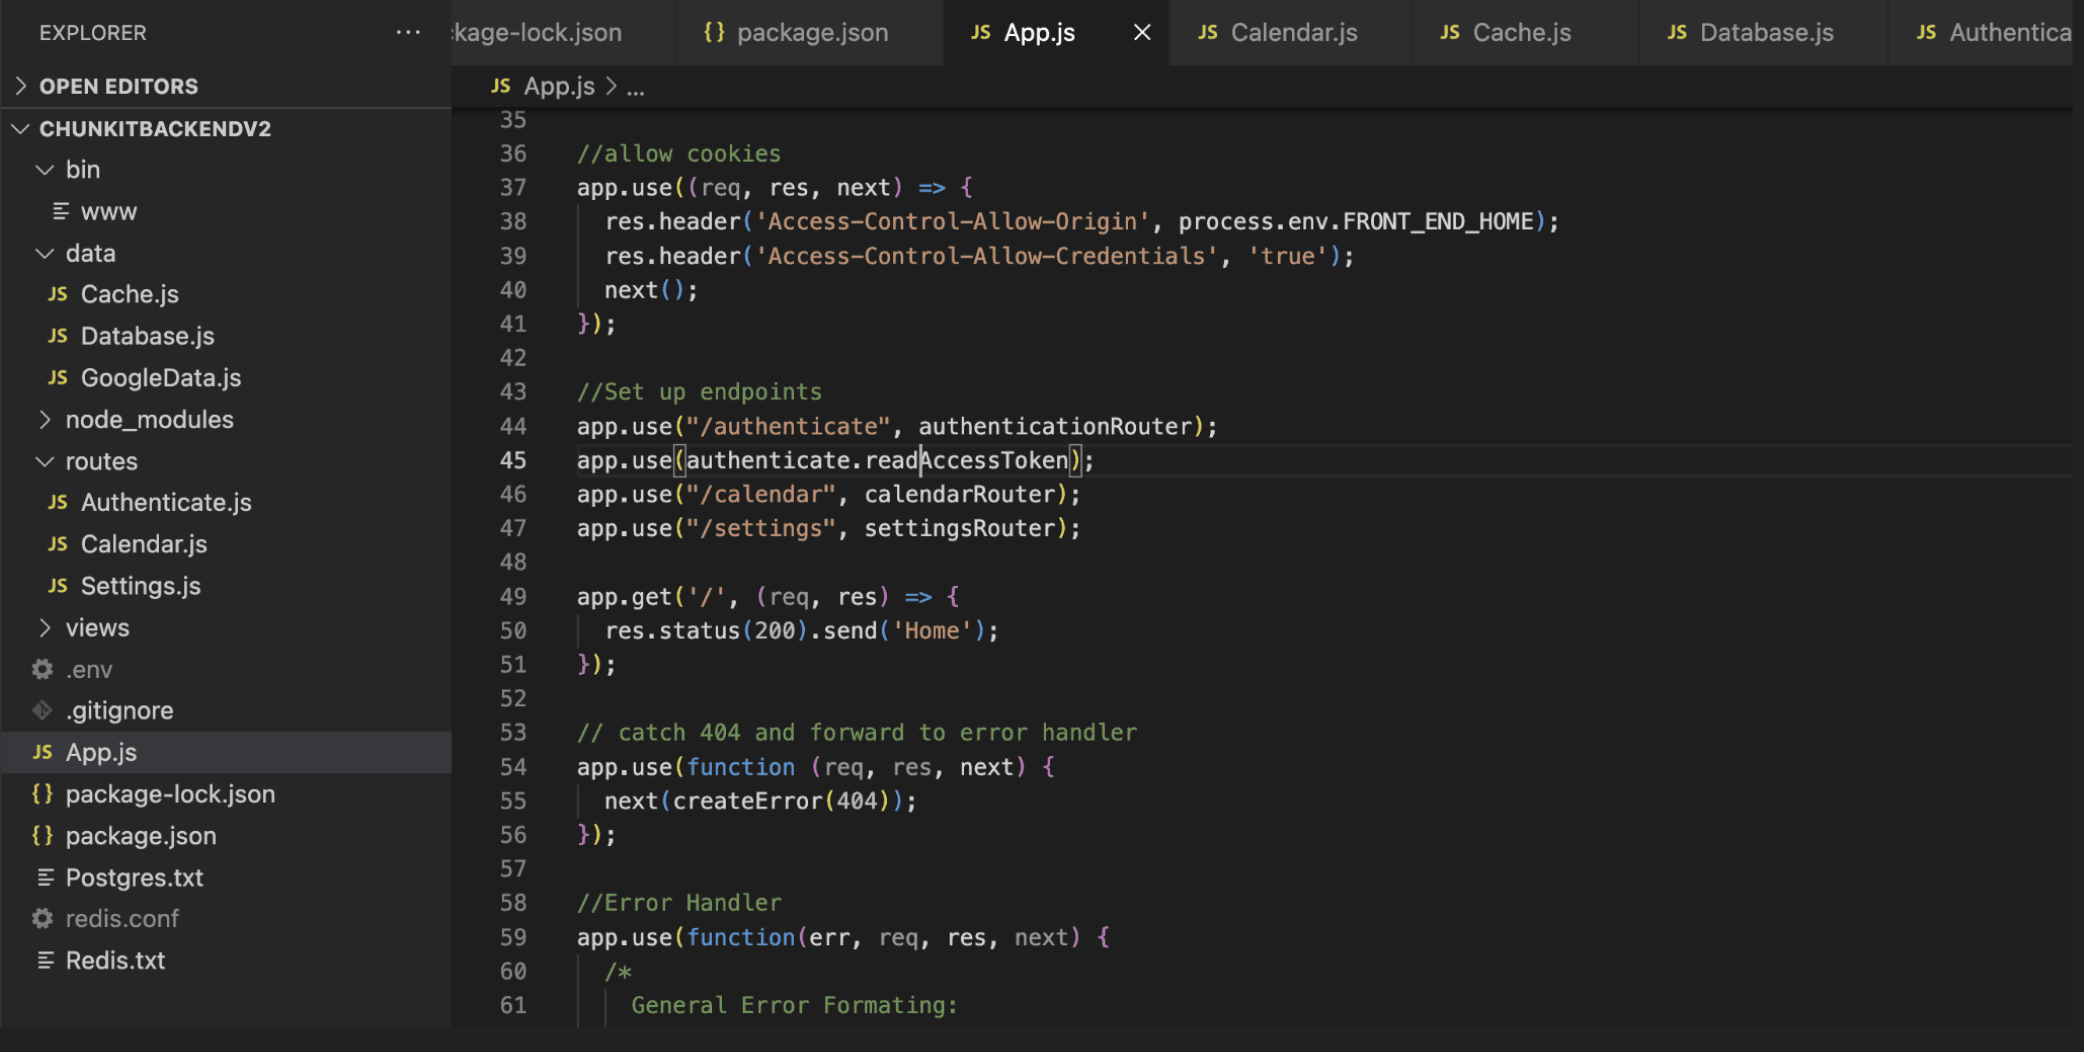The width and height of the screenshot is (2084, 1052).
Task: Click the breadcrumb ellipsis after App.js
Action: coord(636,88)
